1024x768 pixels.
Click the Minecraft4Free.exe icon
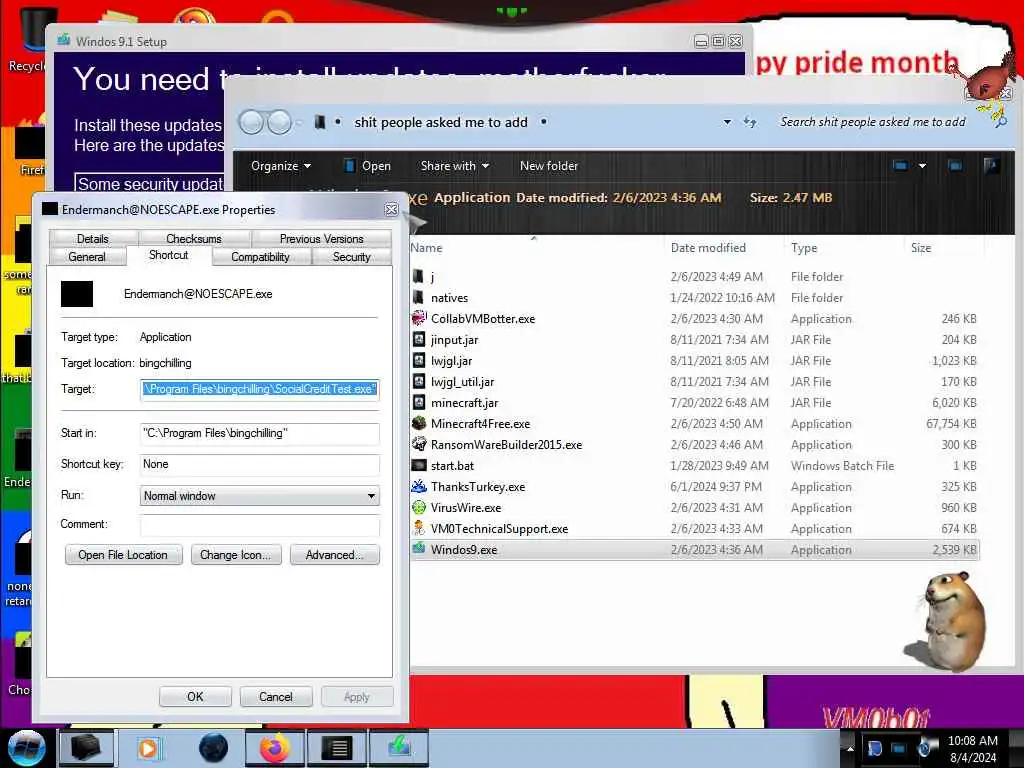tap(419, 423)
